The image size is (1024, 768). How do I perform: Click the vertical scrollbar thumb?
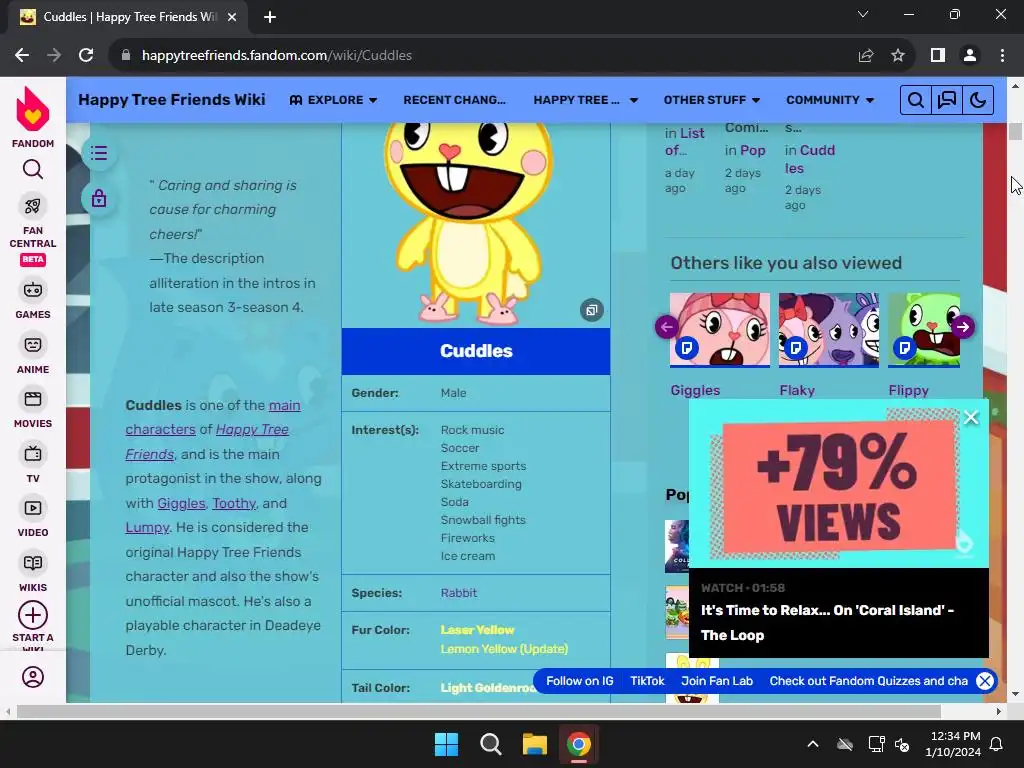[1015, 131]
